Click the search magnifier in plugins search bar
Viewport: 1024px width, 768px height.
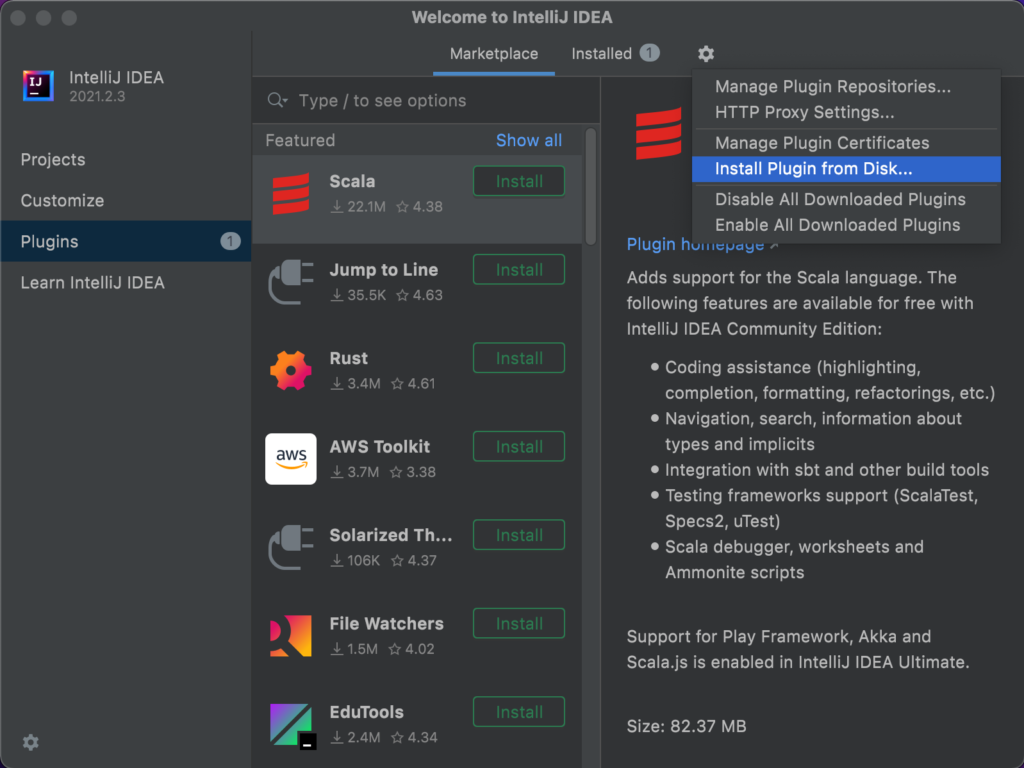[274, 100]
